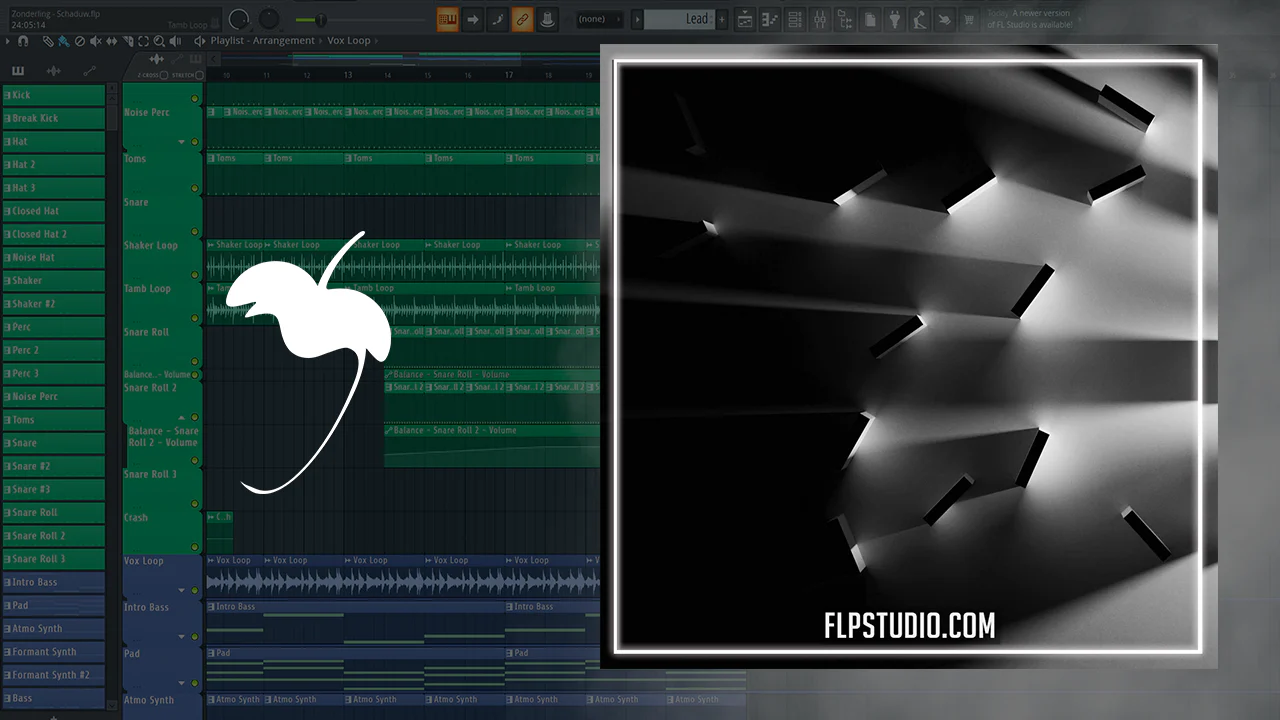
Task: Collapse the Noise Perc track group arrow
Action: [x=181, y=142]
